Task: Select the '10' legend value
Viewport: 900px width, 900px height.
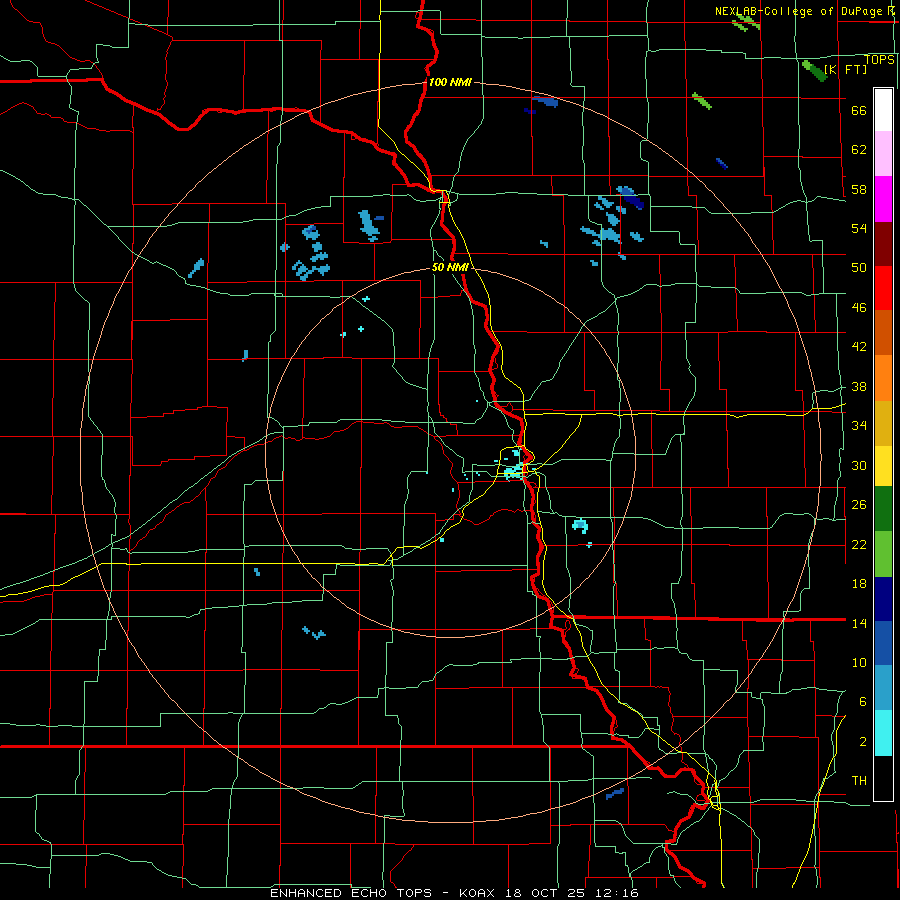Action: coord(859,662)
